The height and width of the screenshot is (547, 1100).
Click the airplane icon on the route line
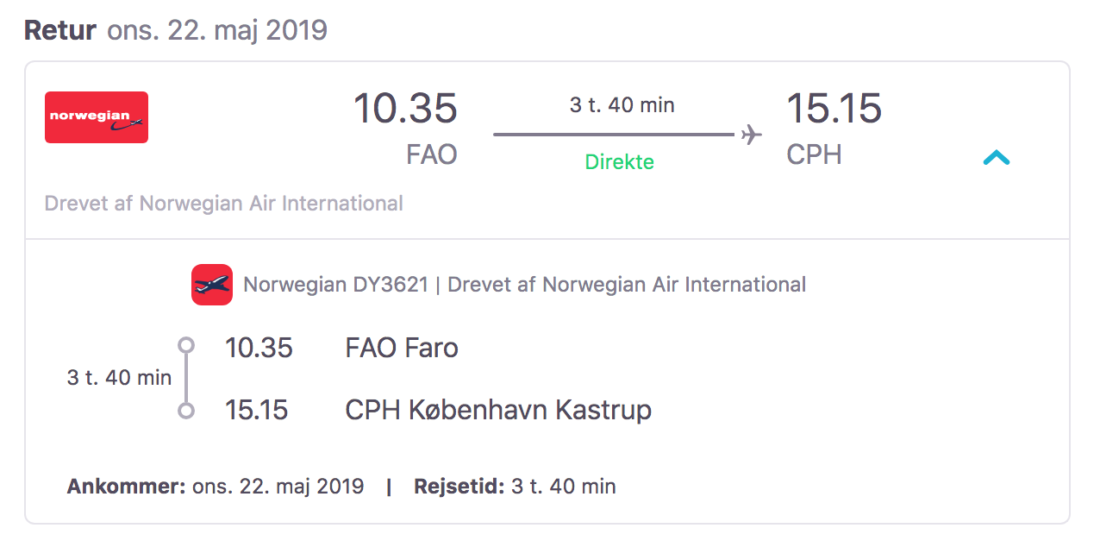point(751,135)
